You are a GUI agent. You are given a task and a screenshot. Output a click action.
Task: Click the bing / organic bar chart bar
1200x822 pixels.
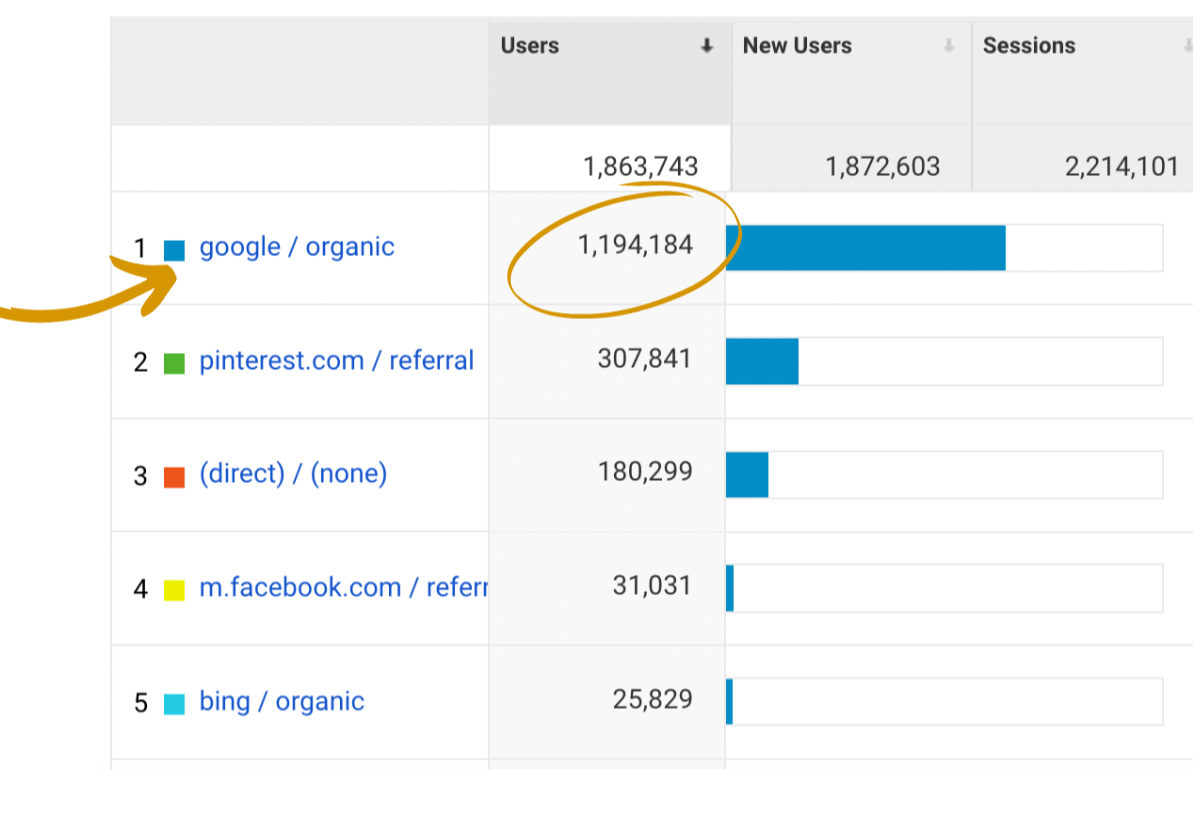[x=730, y=702]
